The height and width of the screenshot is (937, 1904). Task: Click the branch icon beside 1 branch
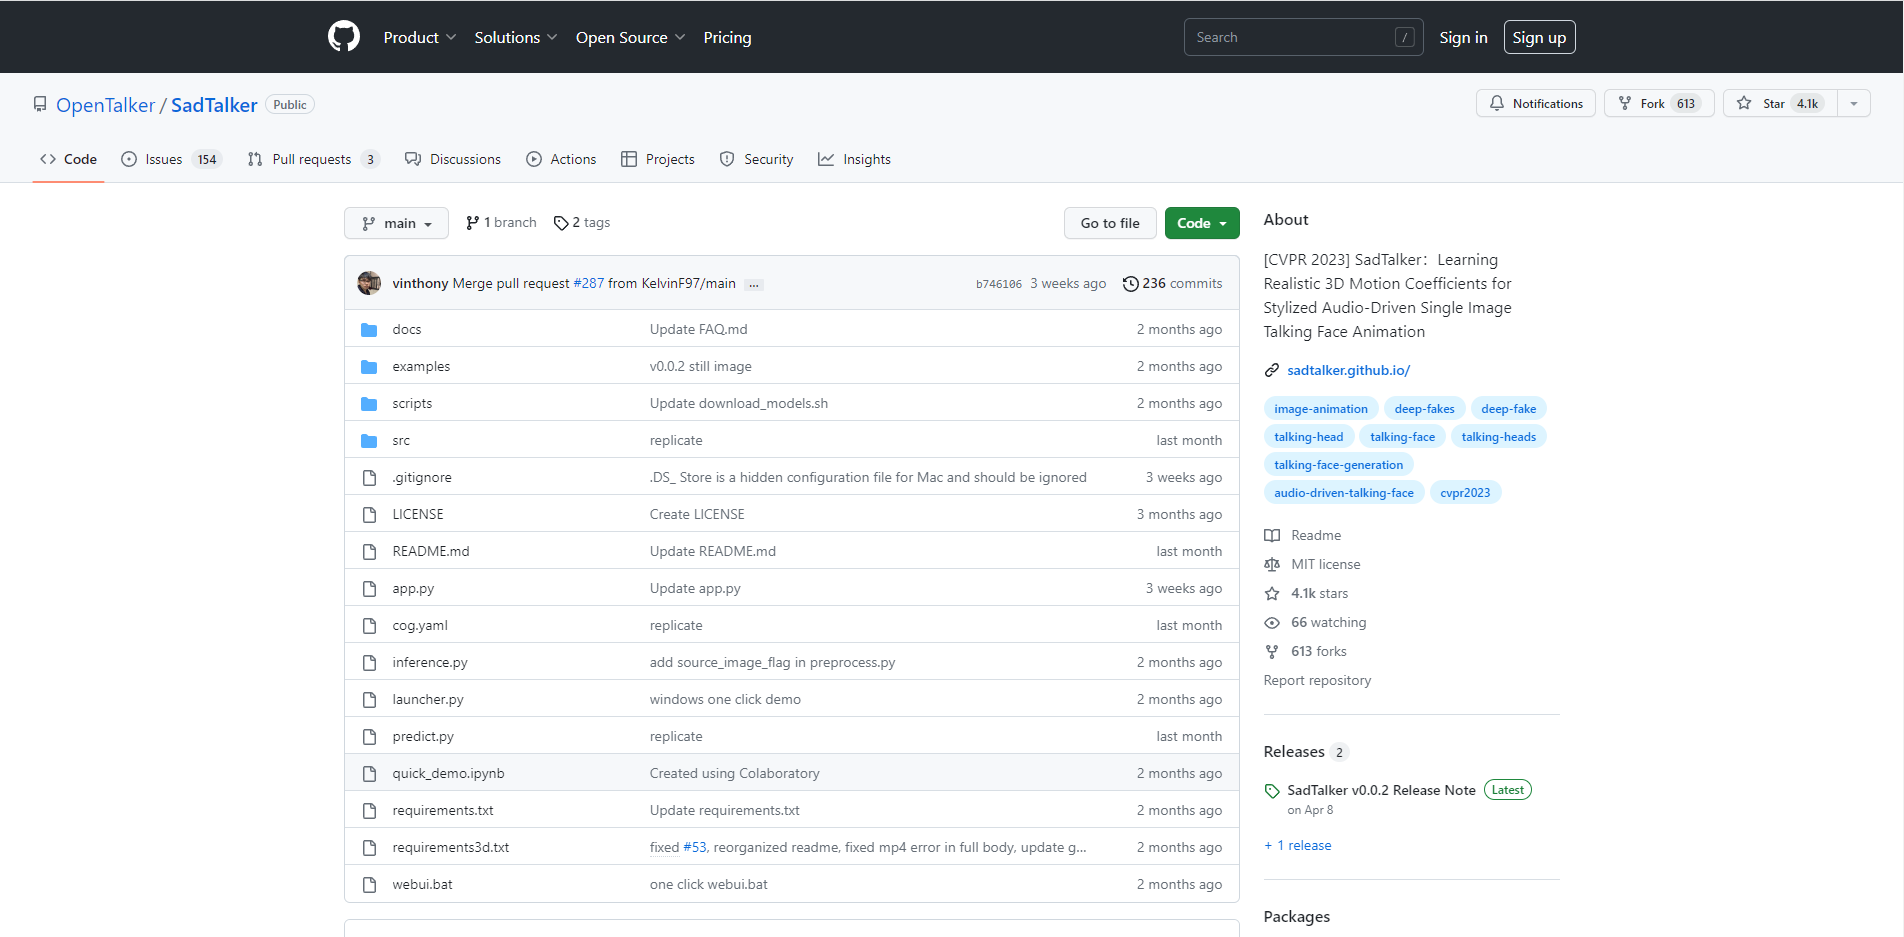point(472,223)
